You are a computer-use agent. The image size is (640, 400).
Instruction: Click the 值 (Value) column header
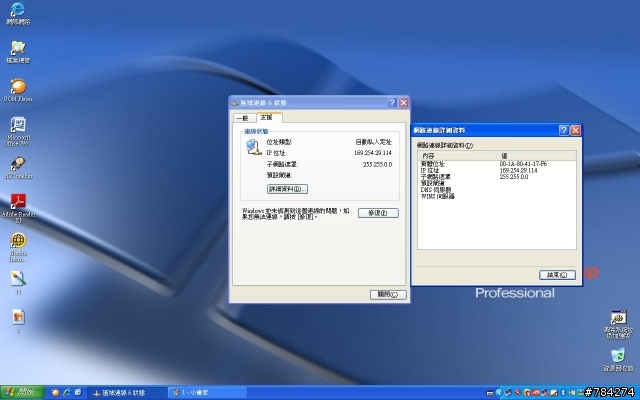click(536, 156)
